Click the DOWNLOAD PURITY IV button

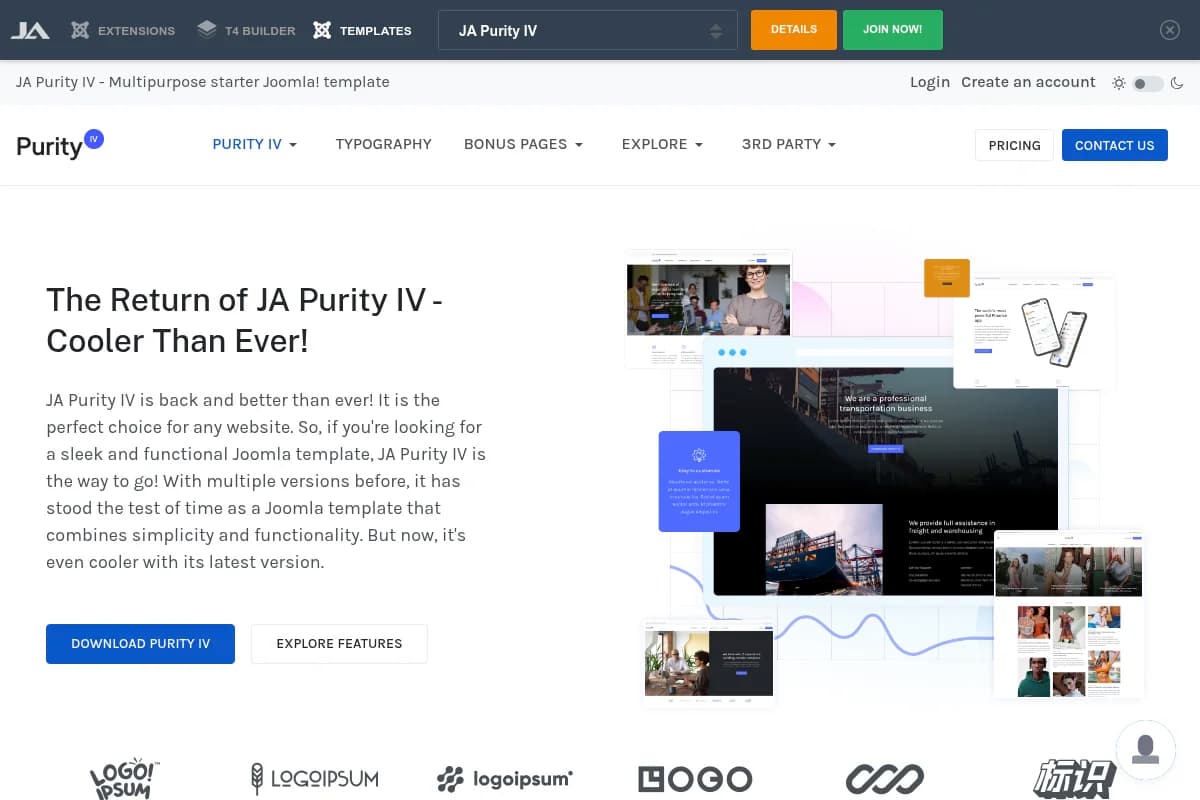coord(140,644)
